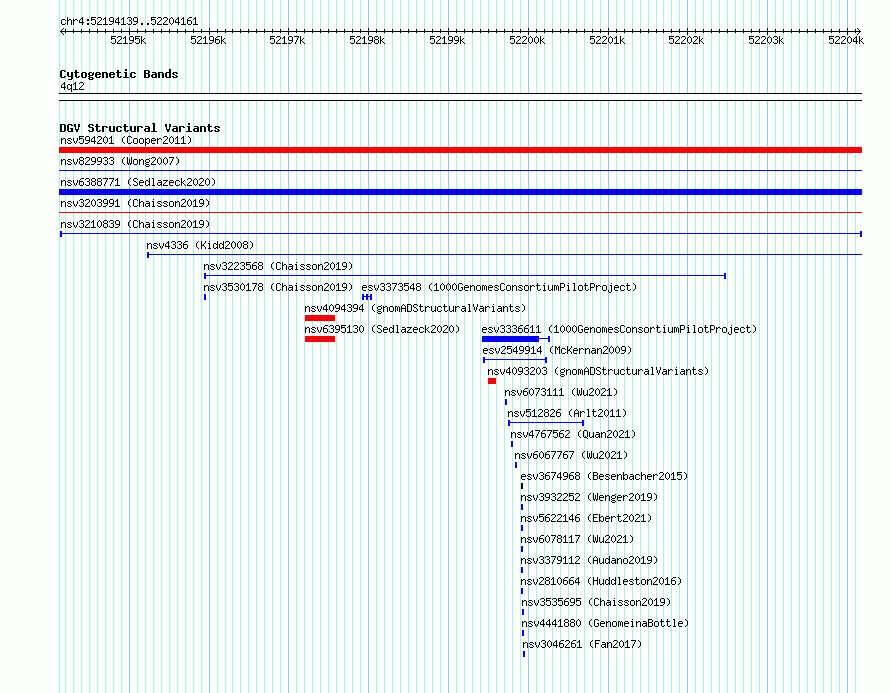Open the nsv829933 (Wong2007) label

click(120, 161)
